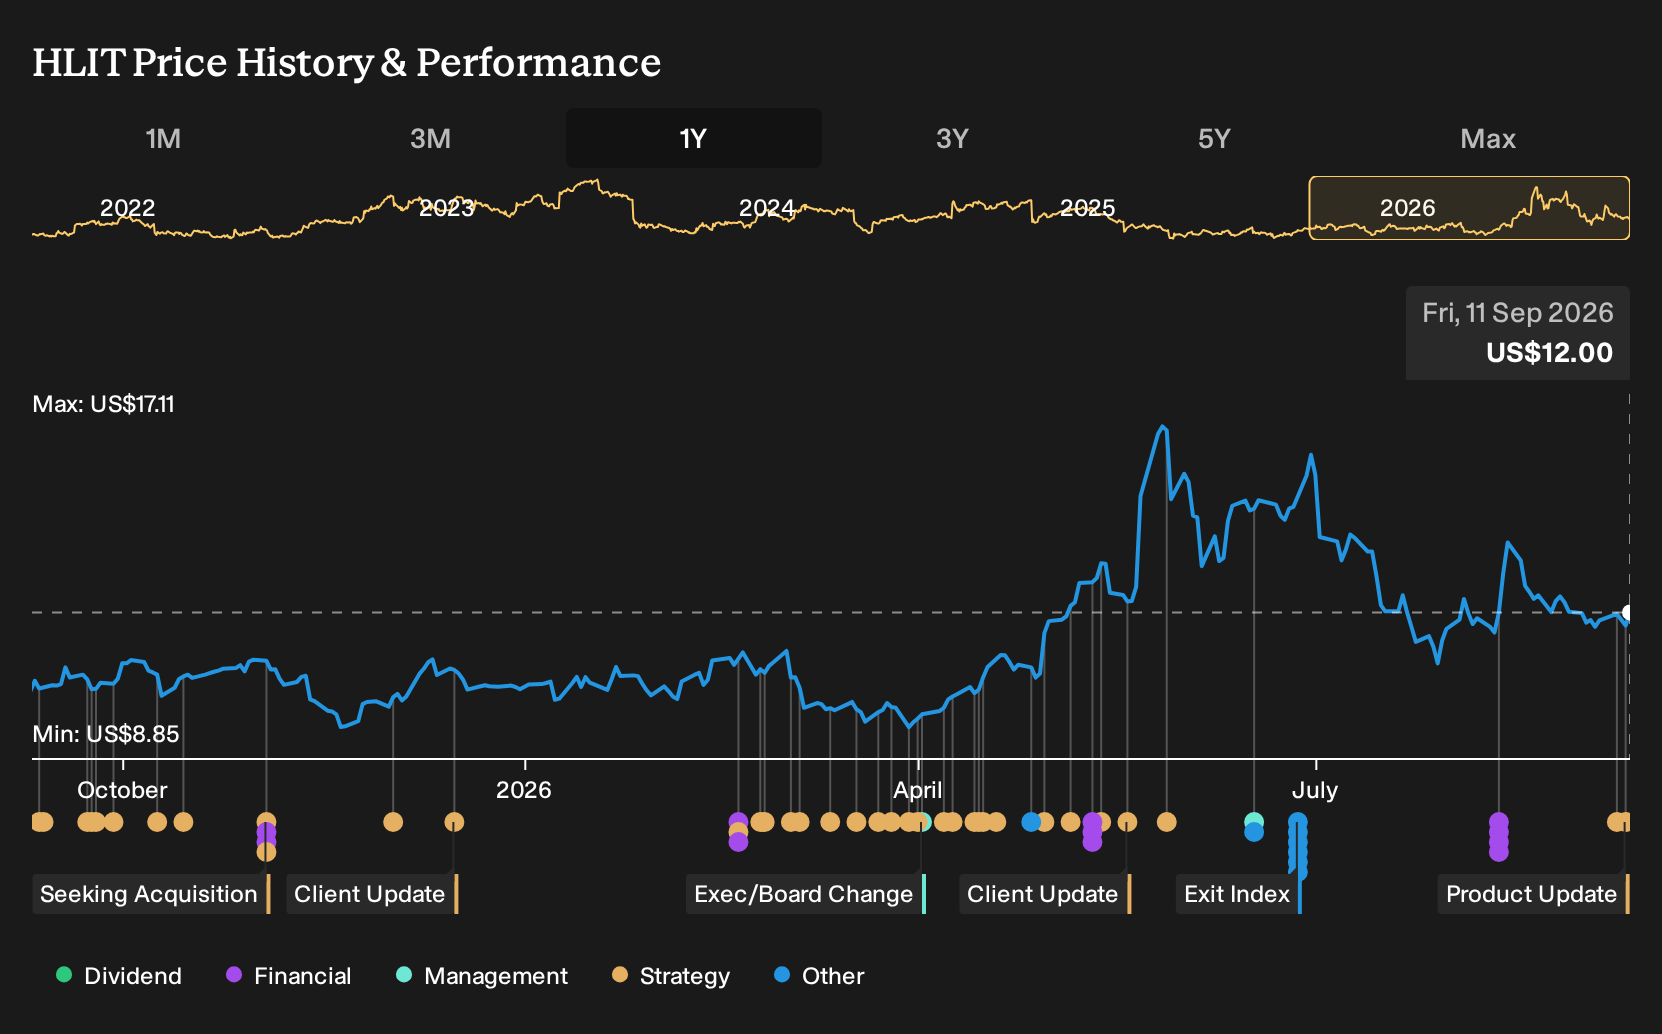1662x1034 pixels.
Task: Click the blue Other event dot stack at July
Action: 1298,845
